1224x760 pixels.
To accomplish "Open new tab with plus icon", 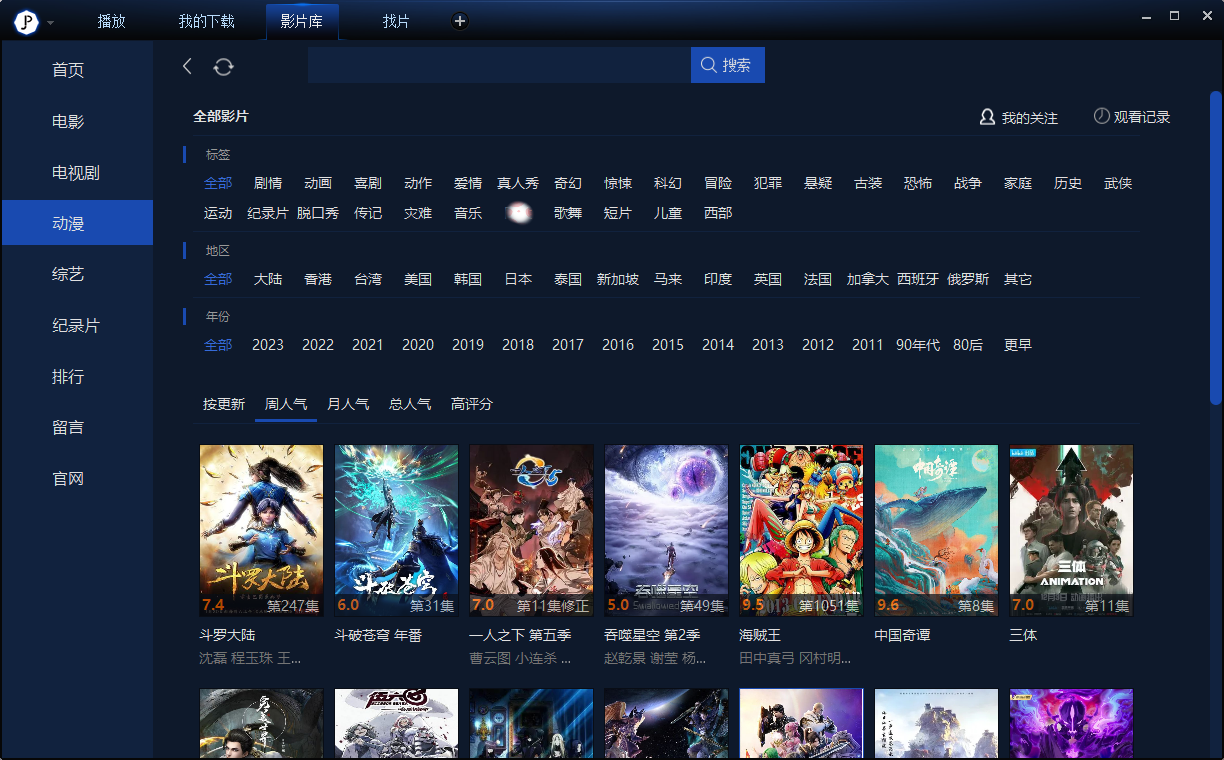I will click(x=459, y=21).
